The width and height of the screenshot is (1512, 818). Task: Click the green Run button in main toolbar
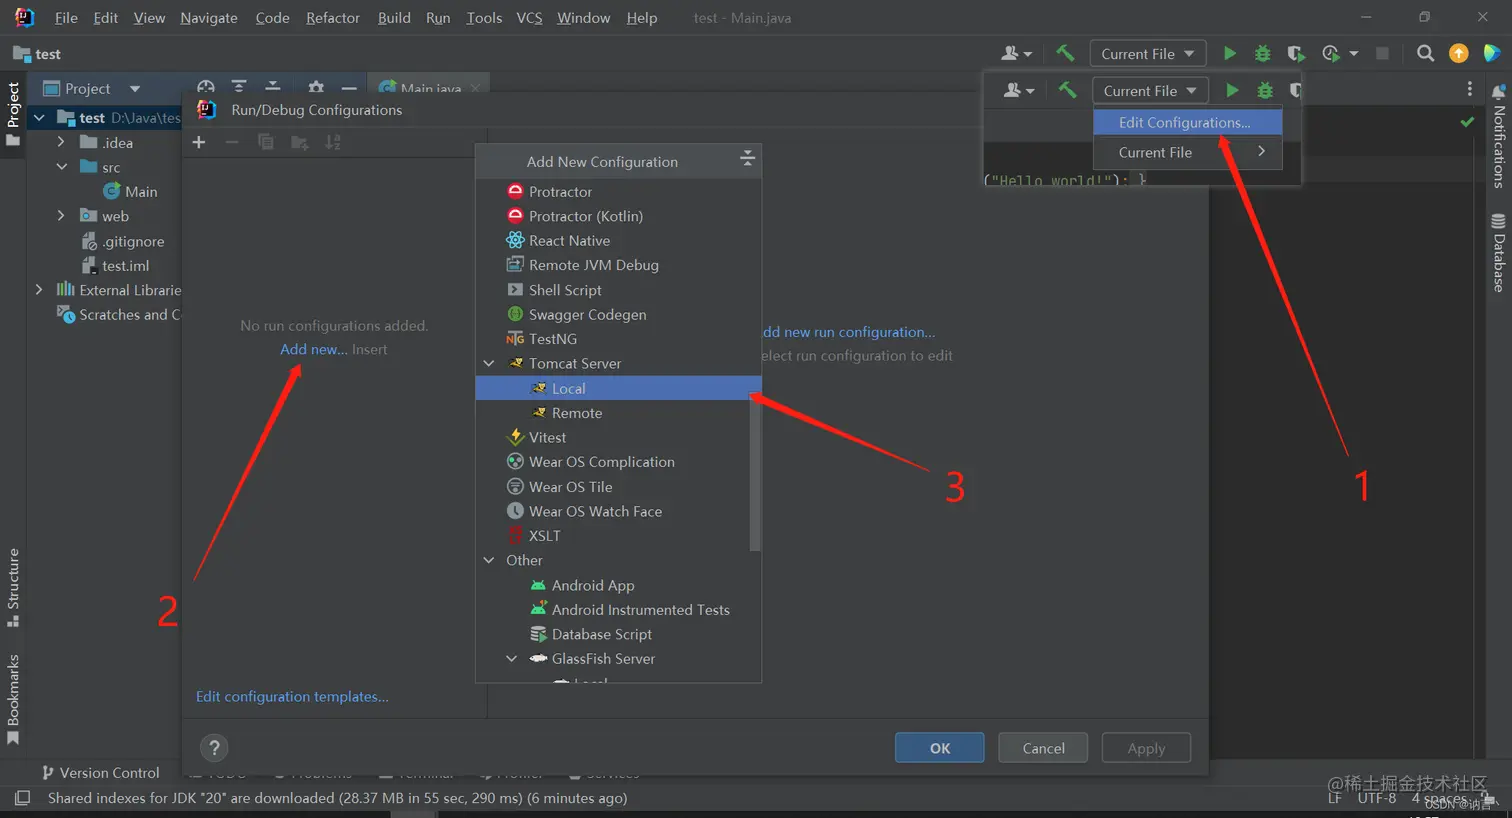pos(1230,54)
